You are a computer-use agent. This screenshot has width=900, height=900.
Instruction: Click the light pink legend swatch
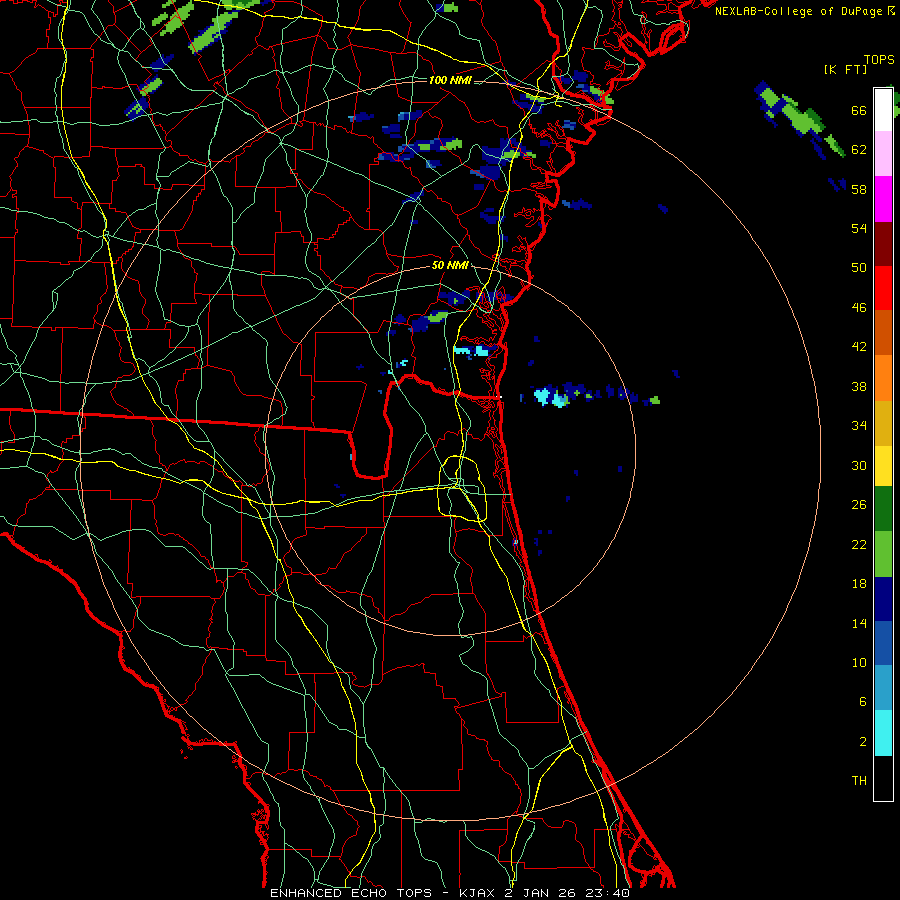[883, 154]
